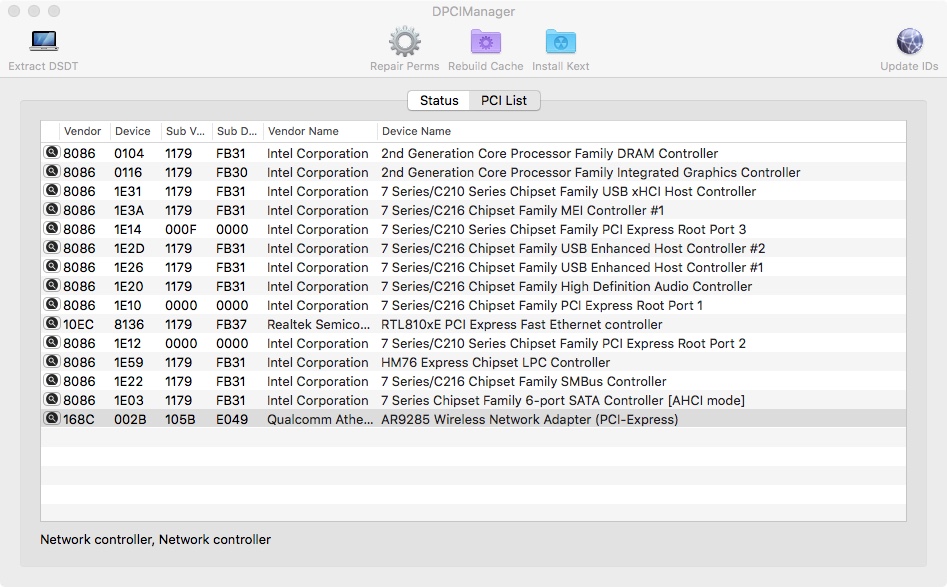The image size is (947, 587).
Task: Select 'High Definition Audio Controller' device name
Action: click(567, 286)
